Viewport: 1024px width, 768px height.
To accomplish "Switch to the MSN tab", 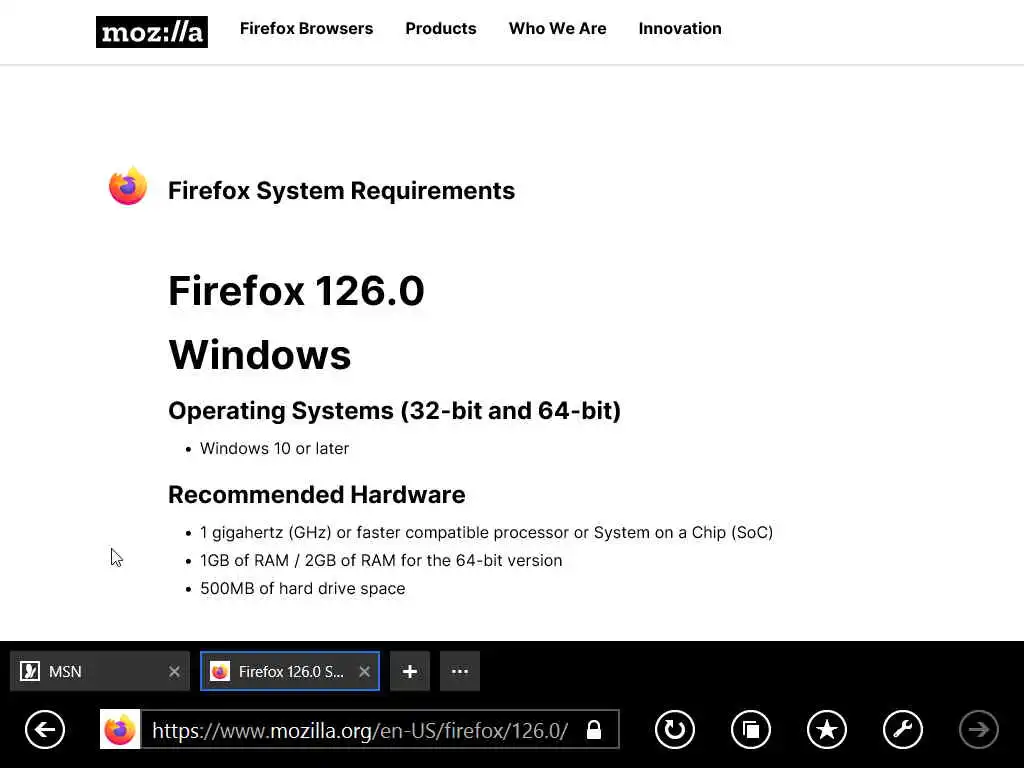I will pos(100,671).
